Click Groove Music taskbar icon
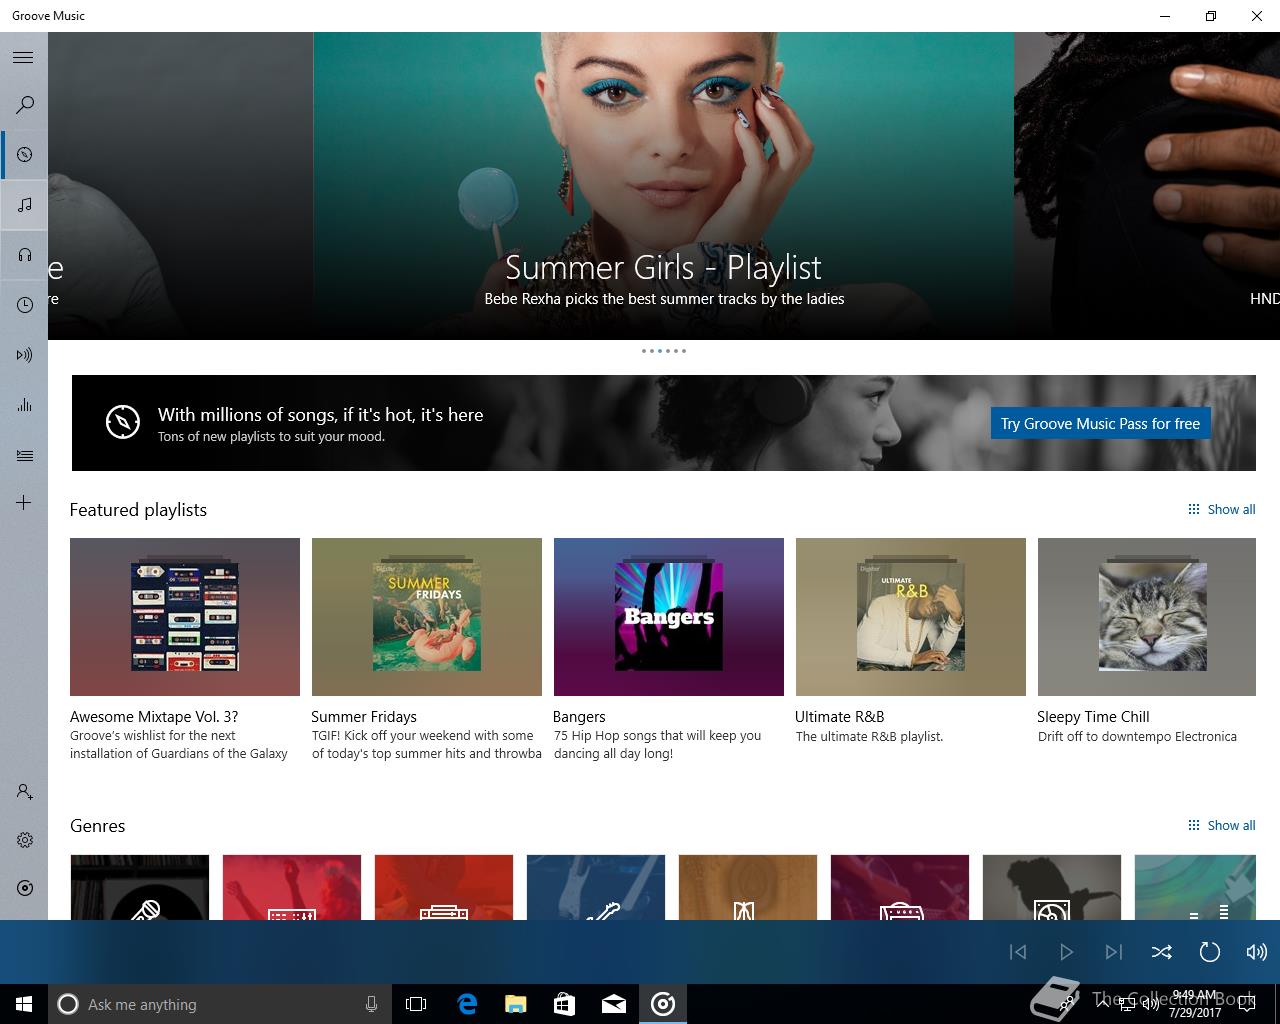The image size is (1280, 1024). point(663,1004)
